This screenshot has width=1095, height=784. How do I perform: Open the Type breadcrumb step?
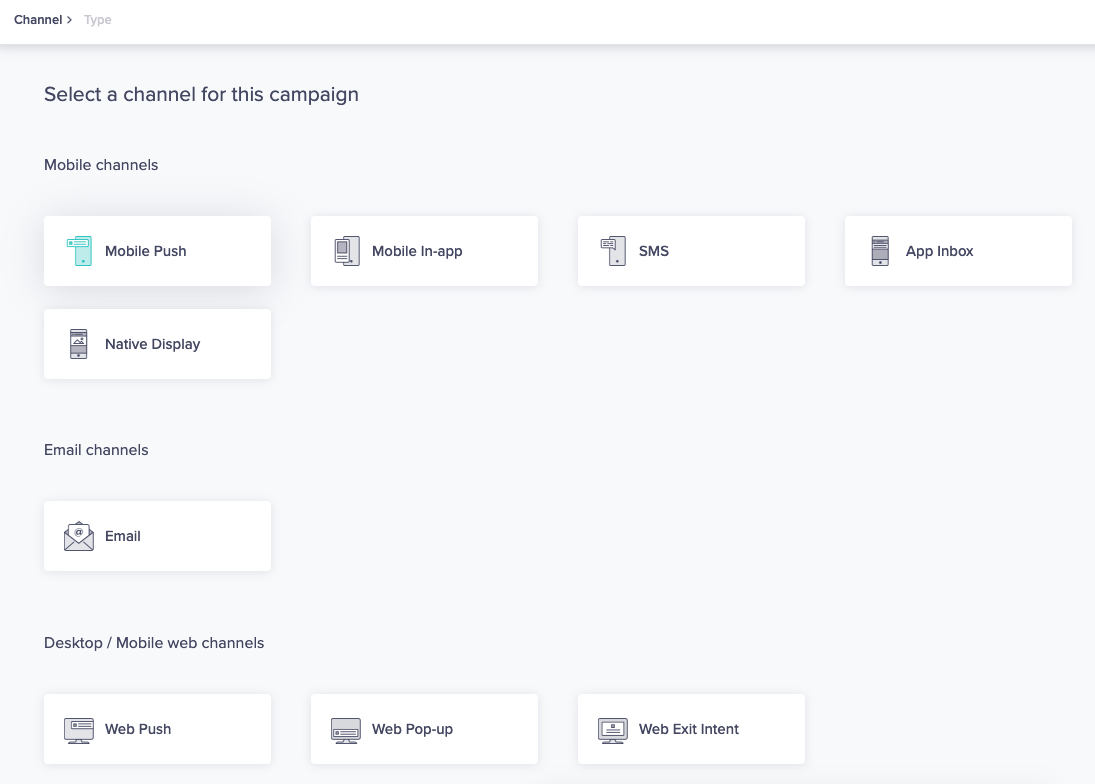[x=98, y=20]
